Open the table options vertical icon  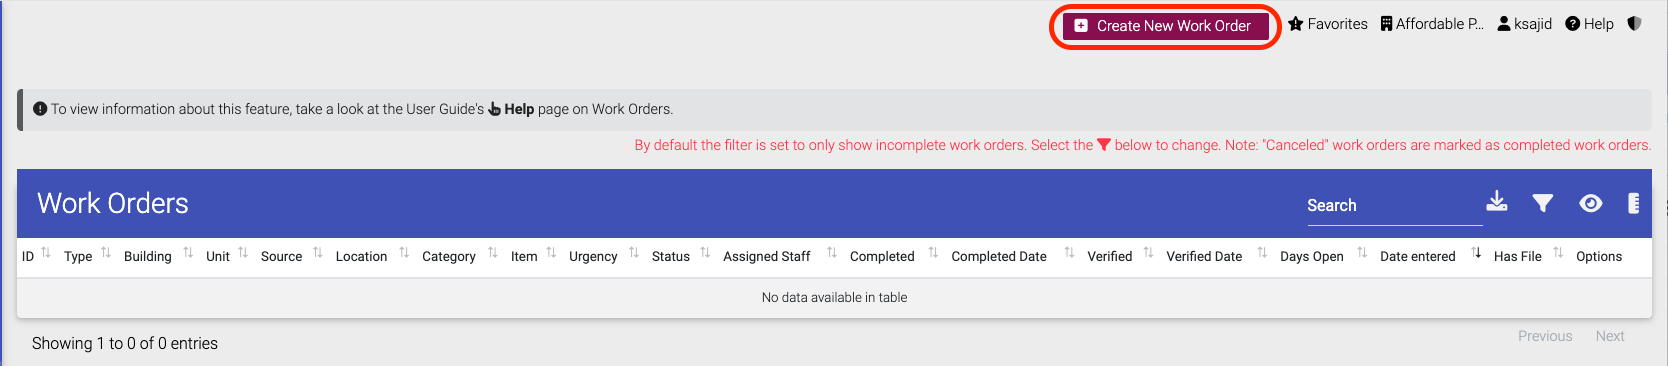point(1634,203)
